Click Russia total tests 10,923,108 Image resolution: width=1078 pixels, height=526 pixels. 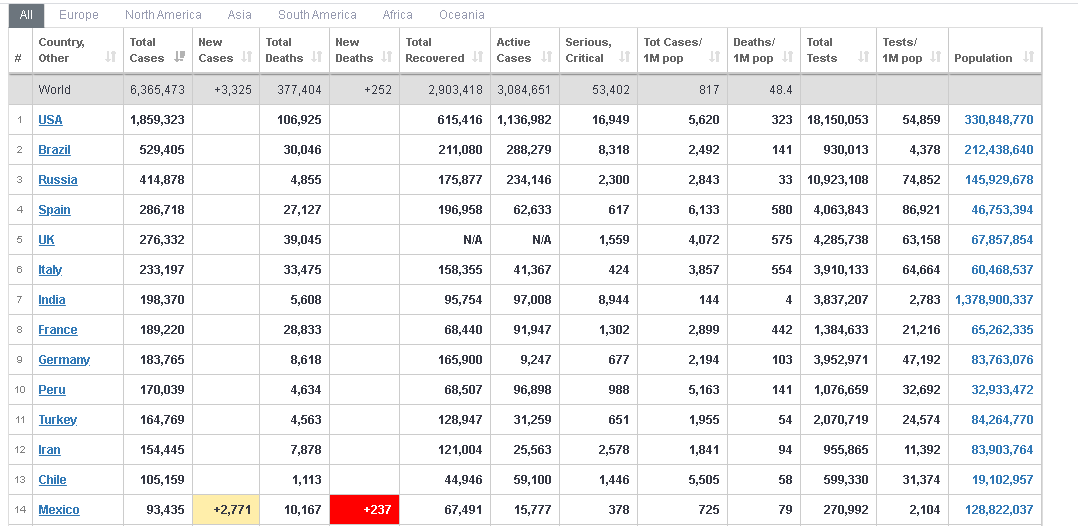tap(837, 179)
